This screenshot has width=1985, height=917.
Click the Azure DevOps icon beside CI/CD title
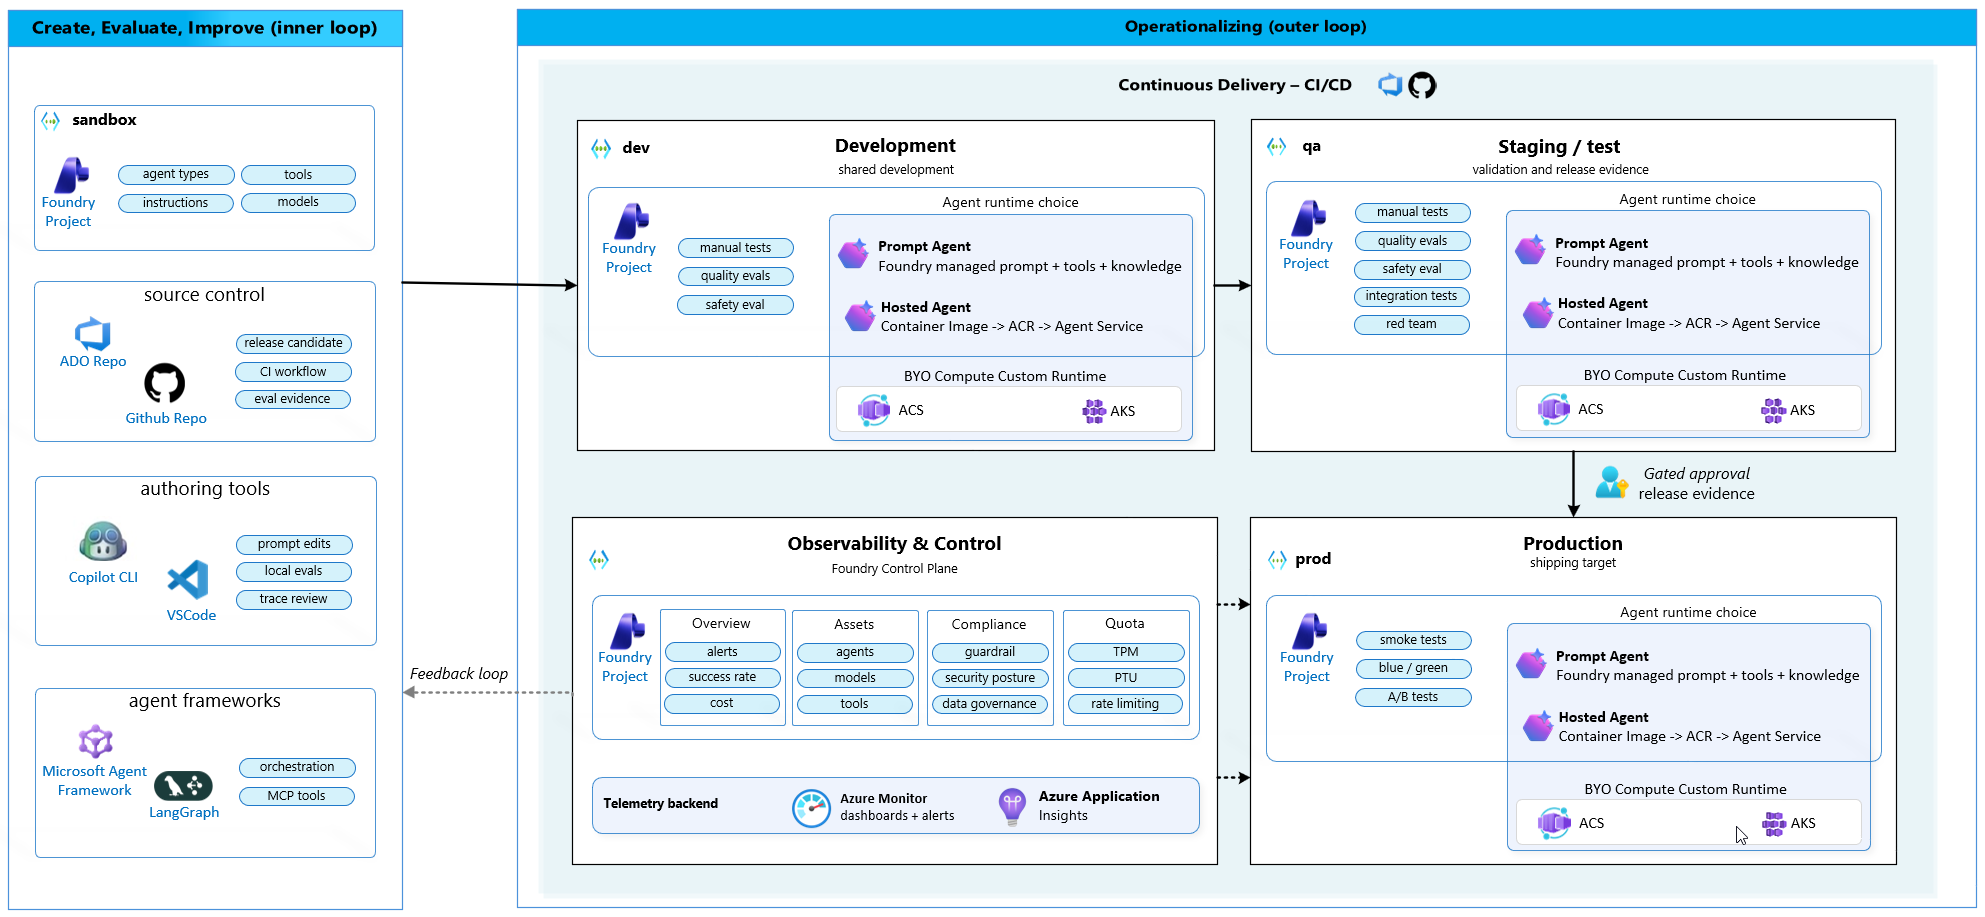[x=1390, y=85]
